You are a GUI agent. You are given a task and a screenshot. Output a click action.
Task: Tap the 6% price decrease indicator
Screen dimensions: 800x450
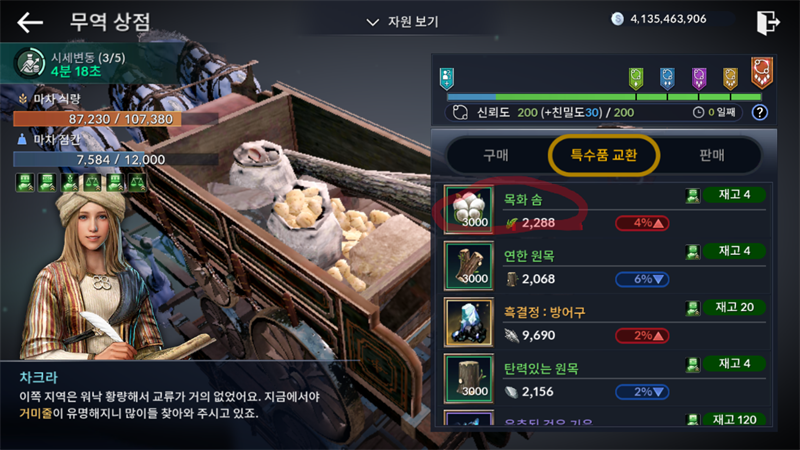coord(642,280)
